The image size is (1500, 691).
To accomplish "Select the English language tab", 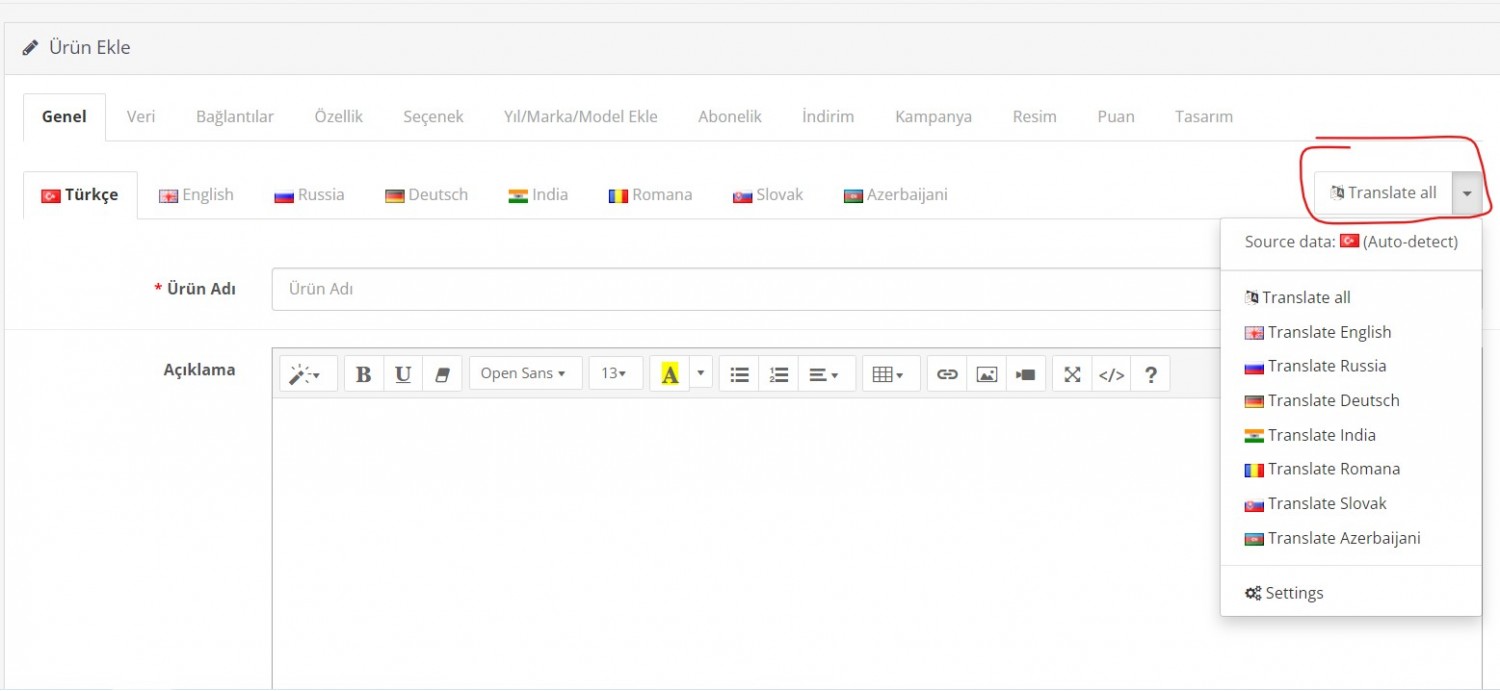I will (x=197, y=195).
